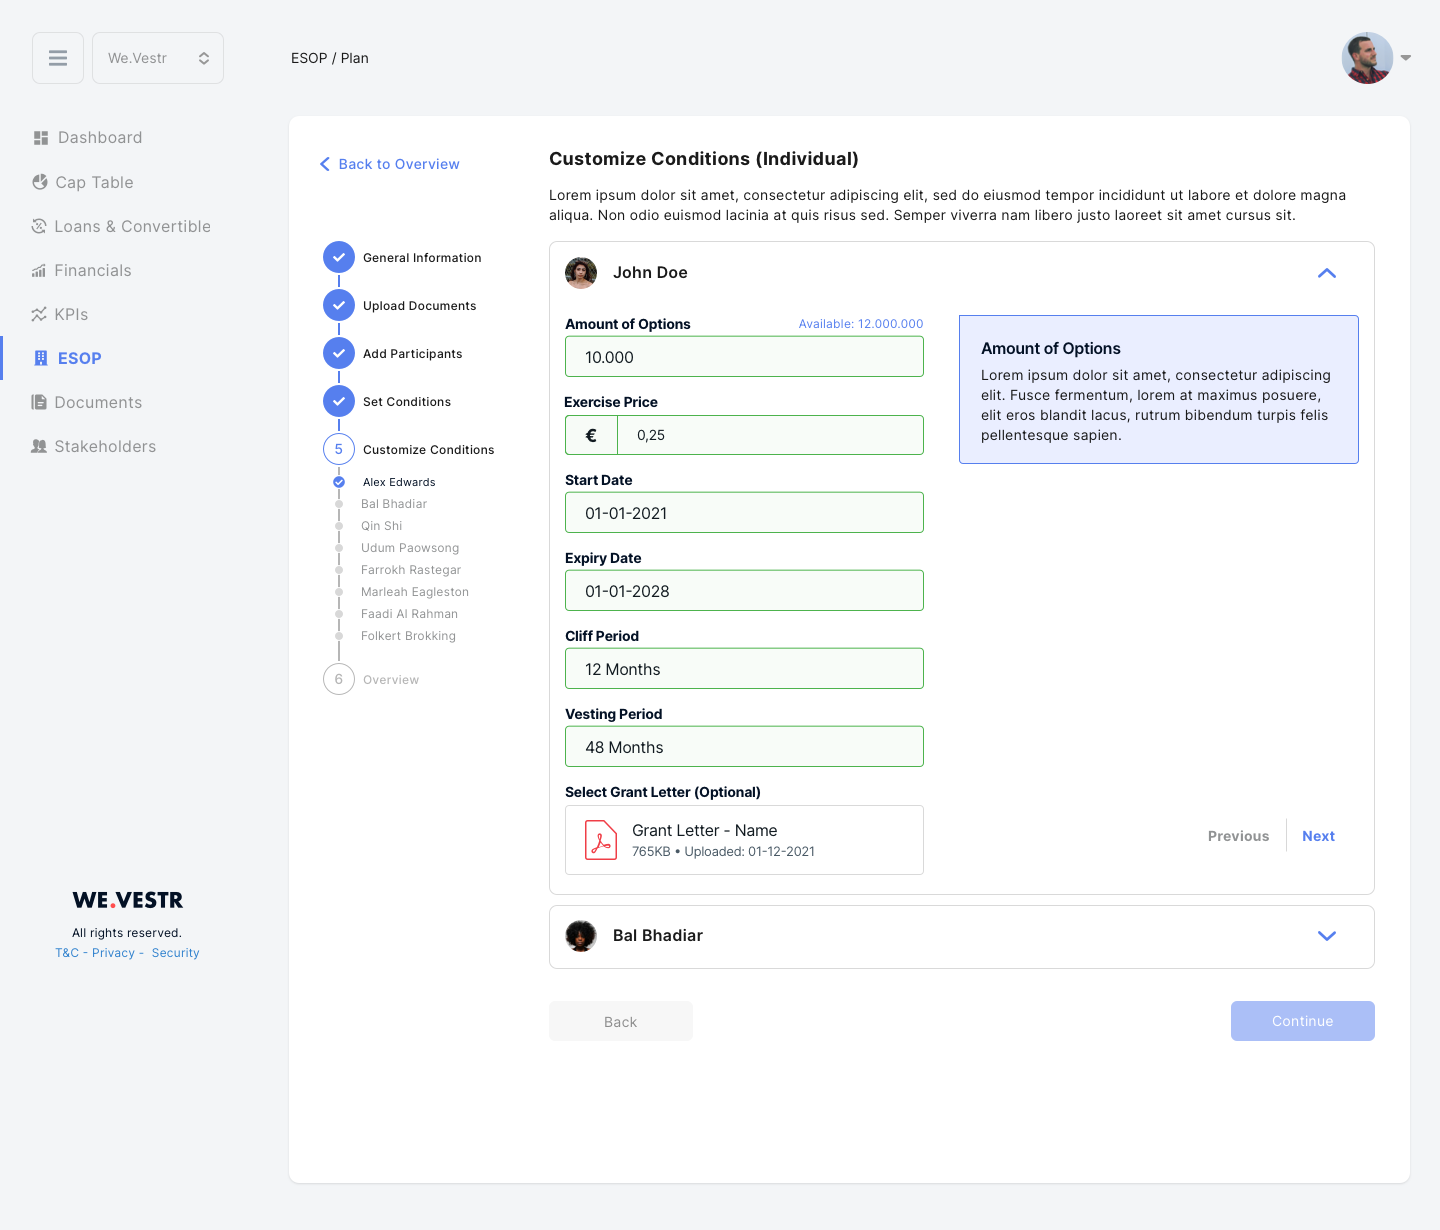Click the Cap Table pie icon

[x=40, y=182]
